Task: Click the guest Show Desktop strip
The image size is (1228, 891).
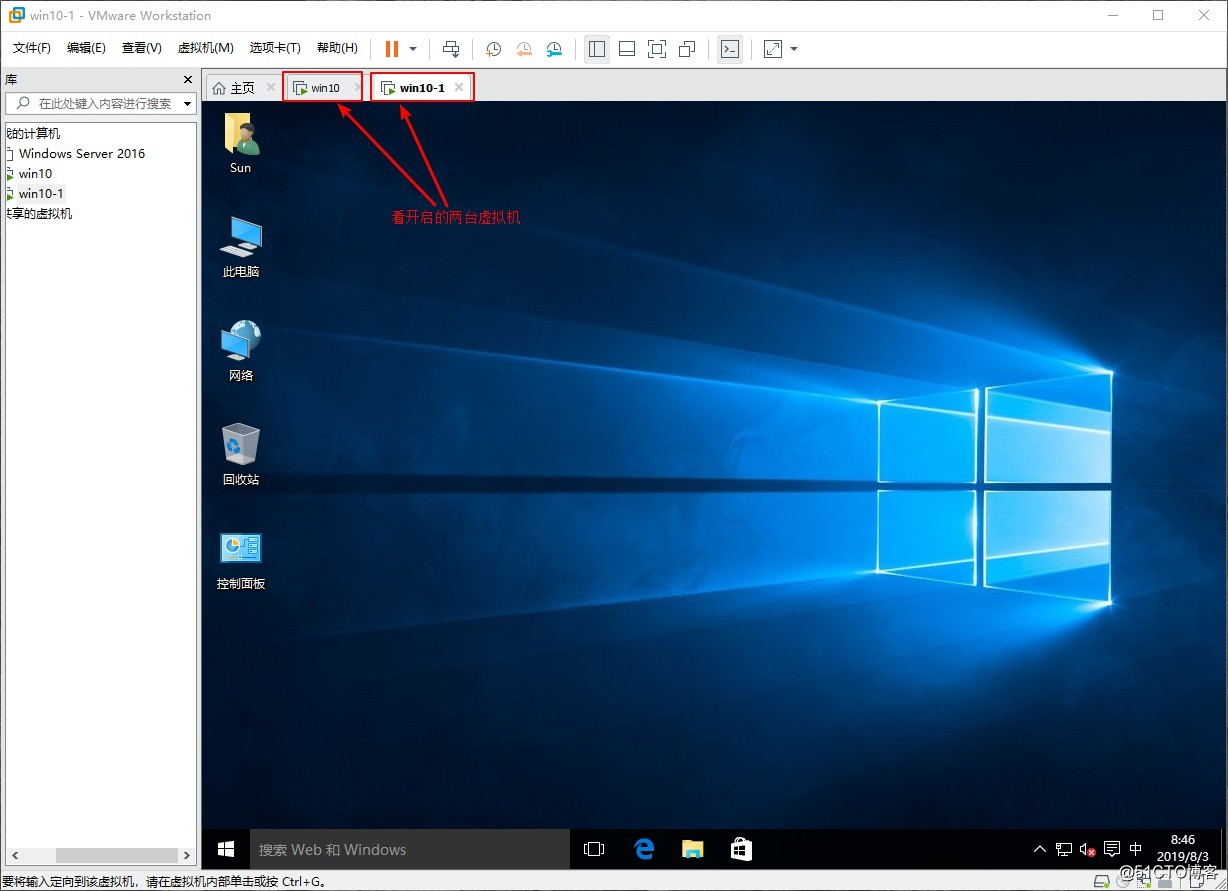Action: pos(1223,849)
